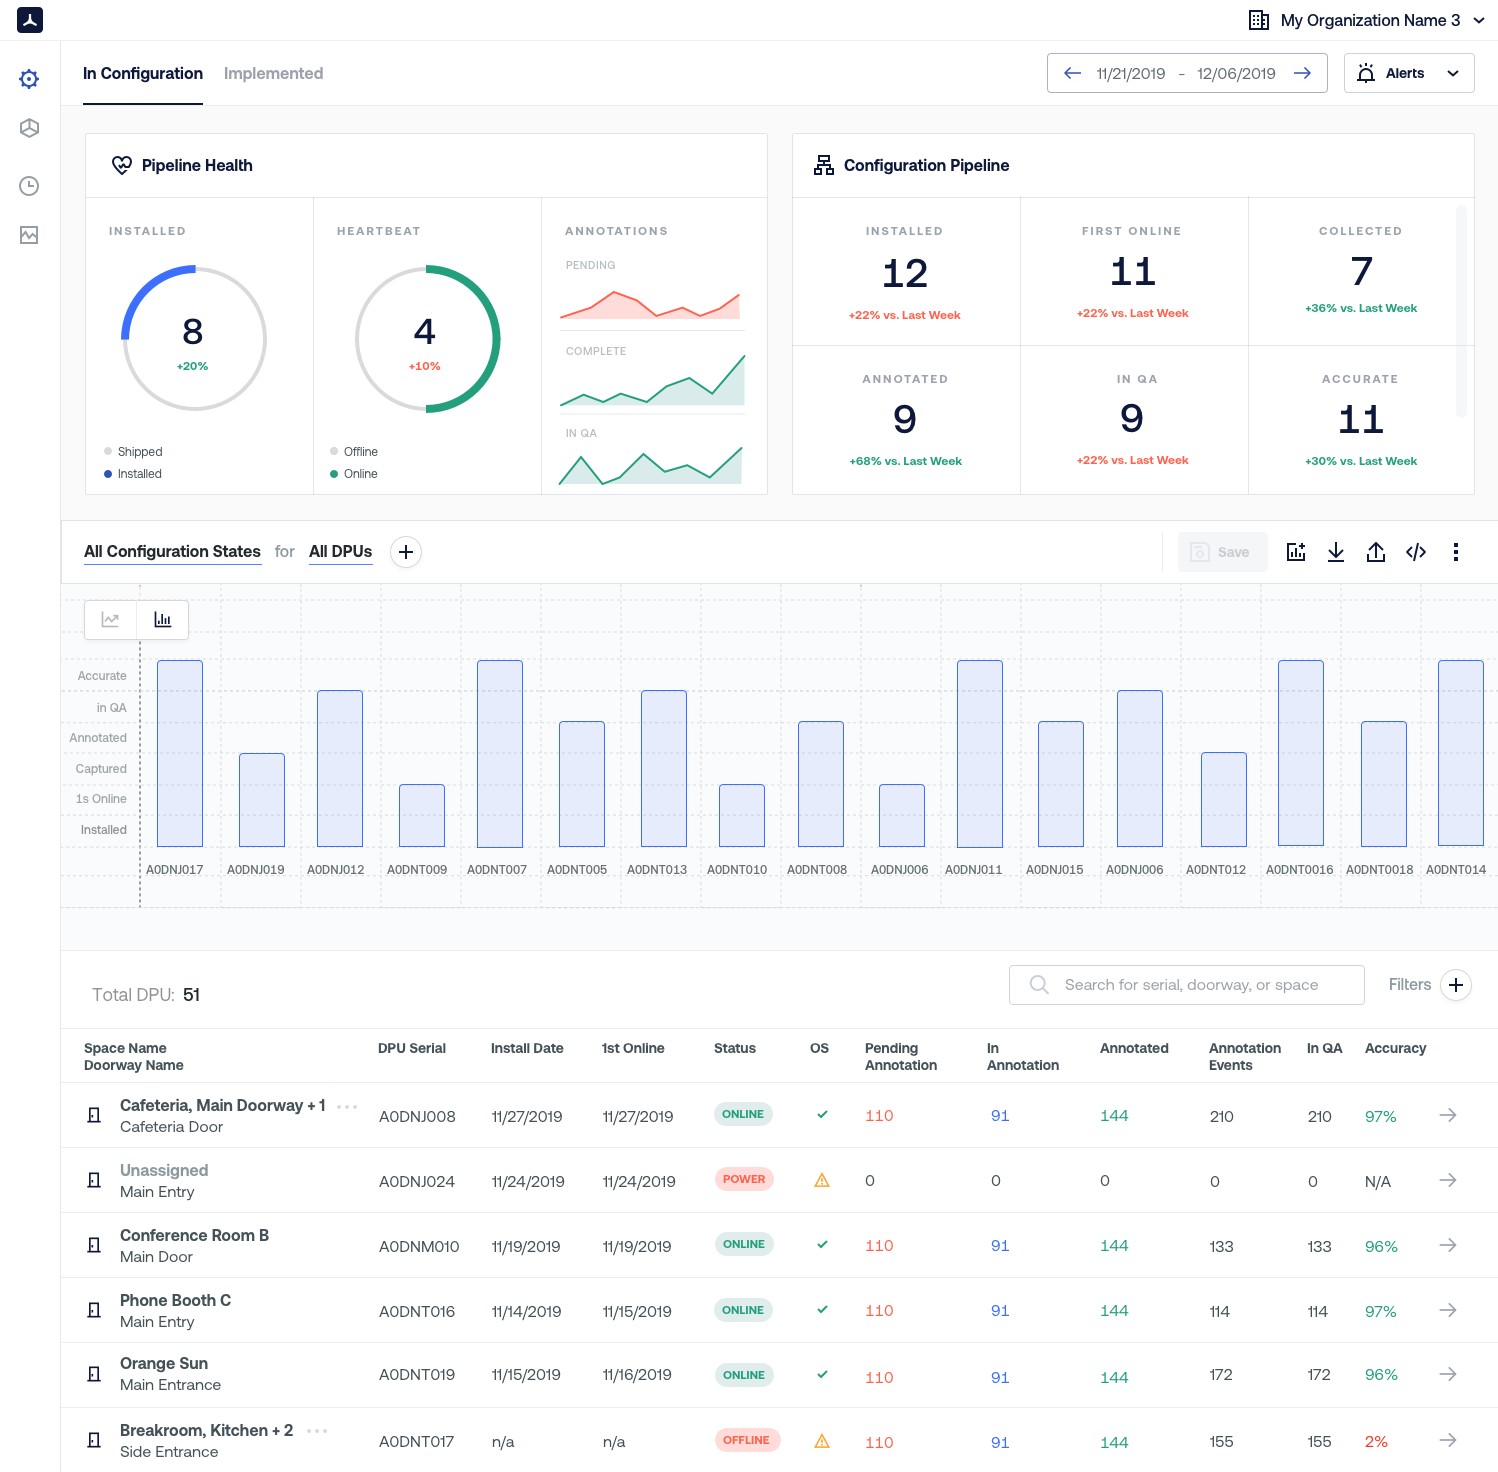Click the Filters add button
The image size is (1498, 1472).
point(1455,985)
